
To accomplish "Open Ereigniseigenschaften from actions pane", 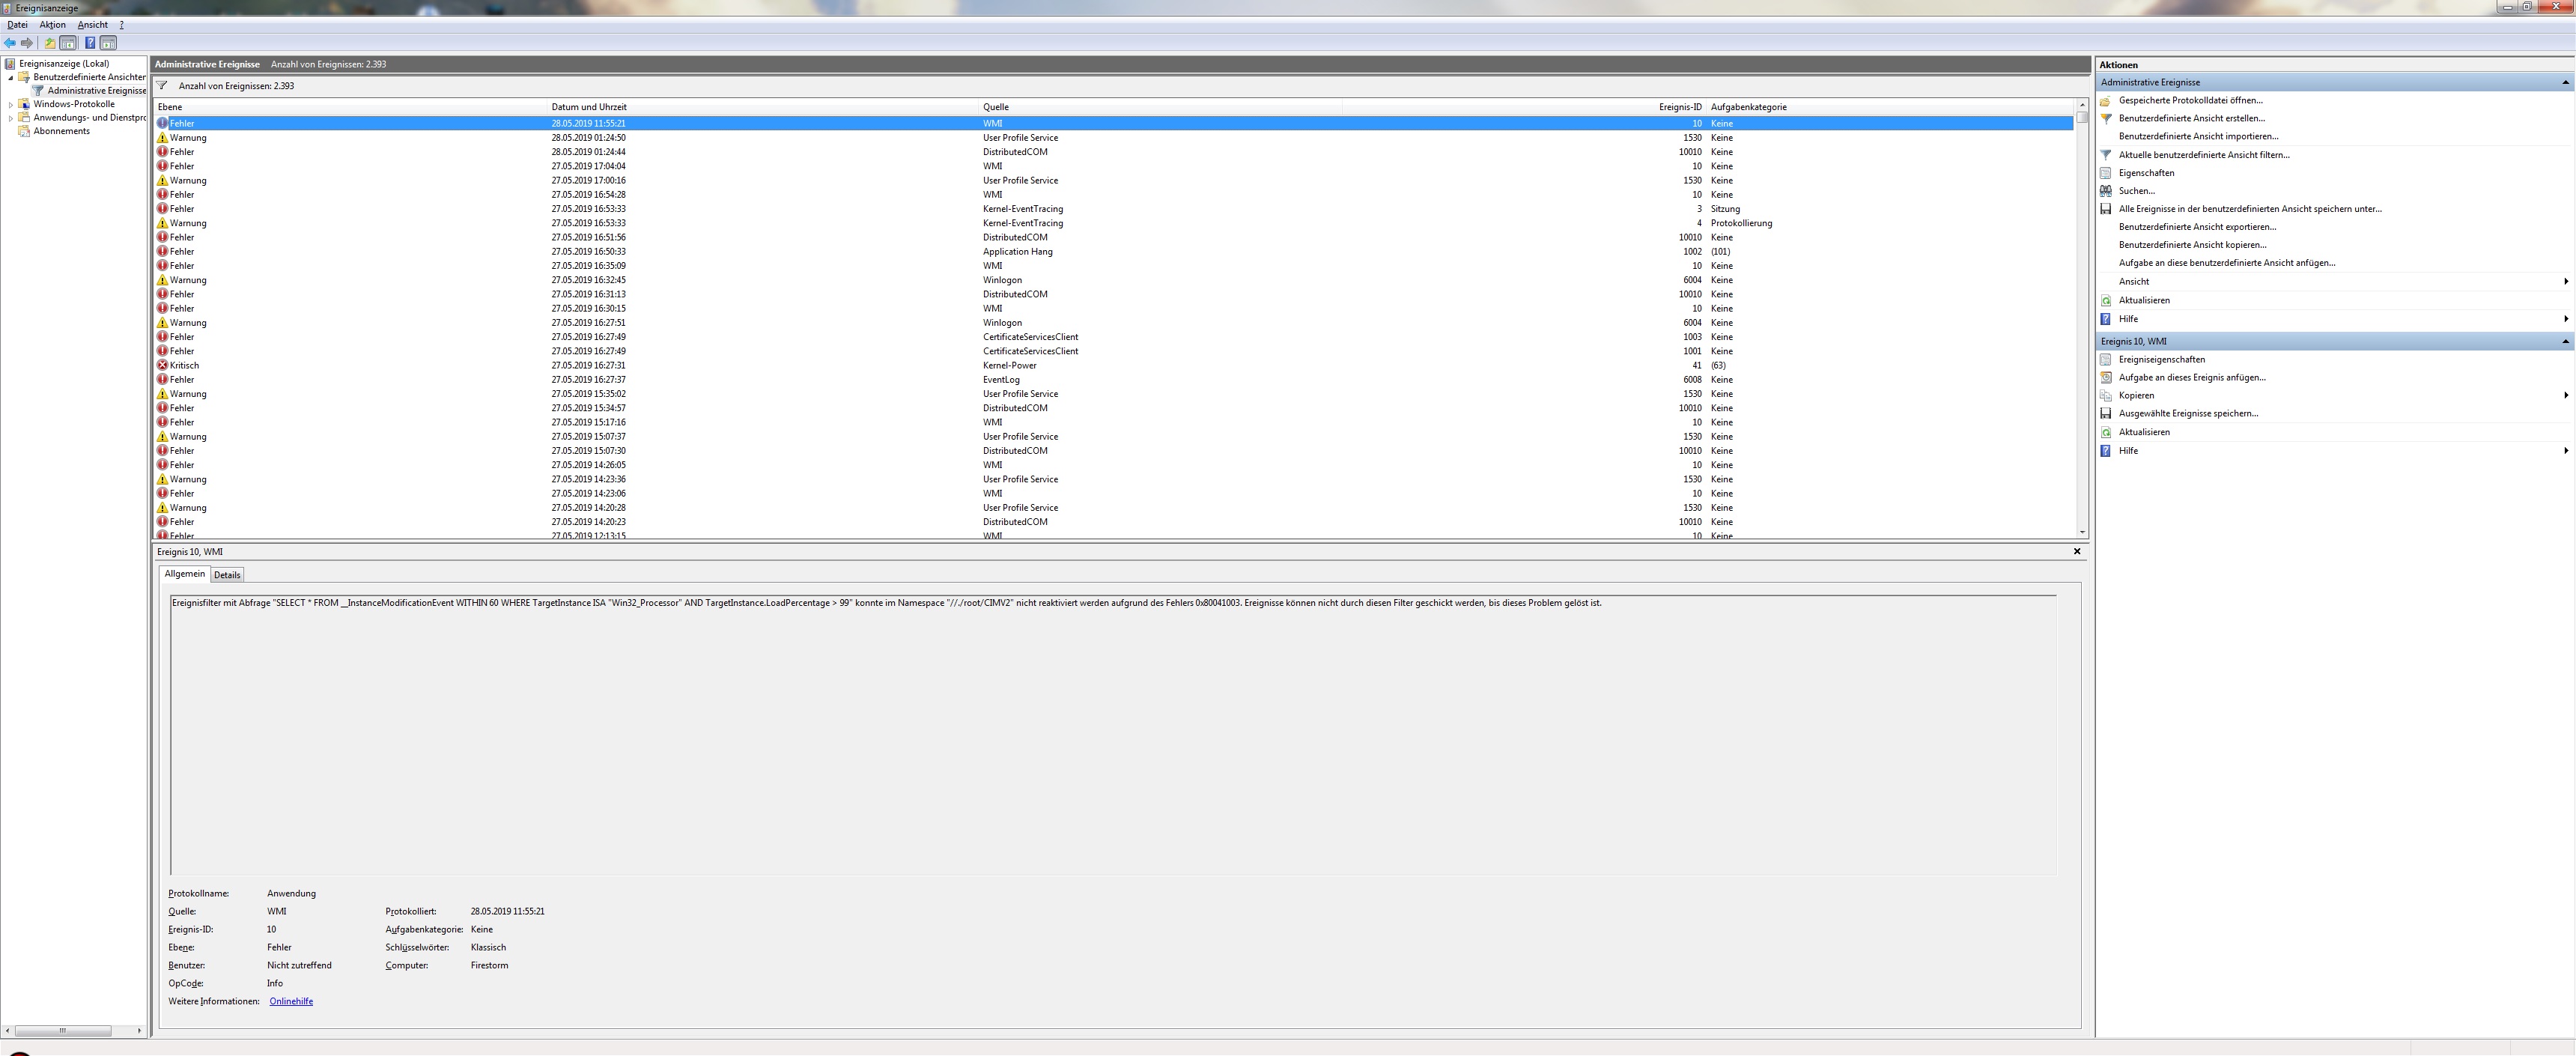I will 2161,359.
